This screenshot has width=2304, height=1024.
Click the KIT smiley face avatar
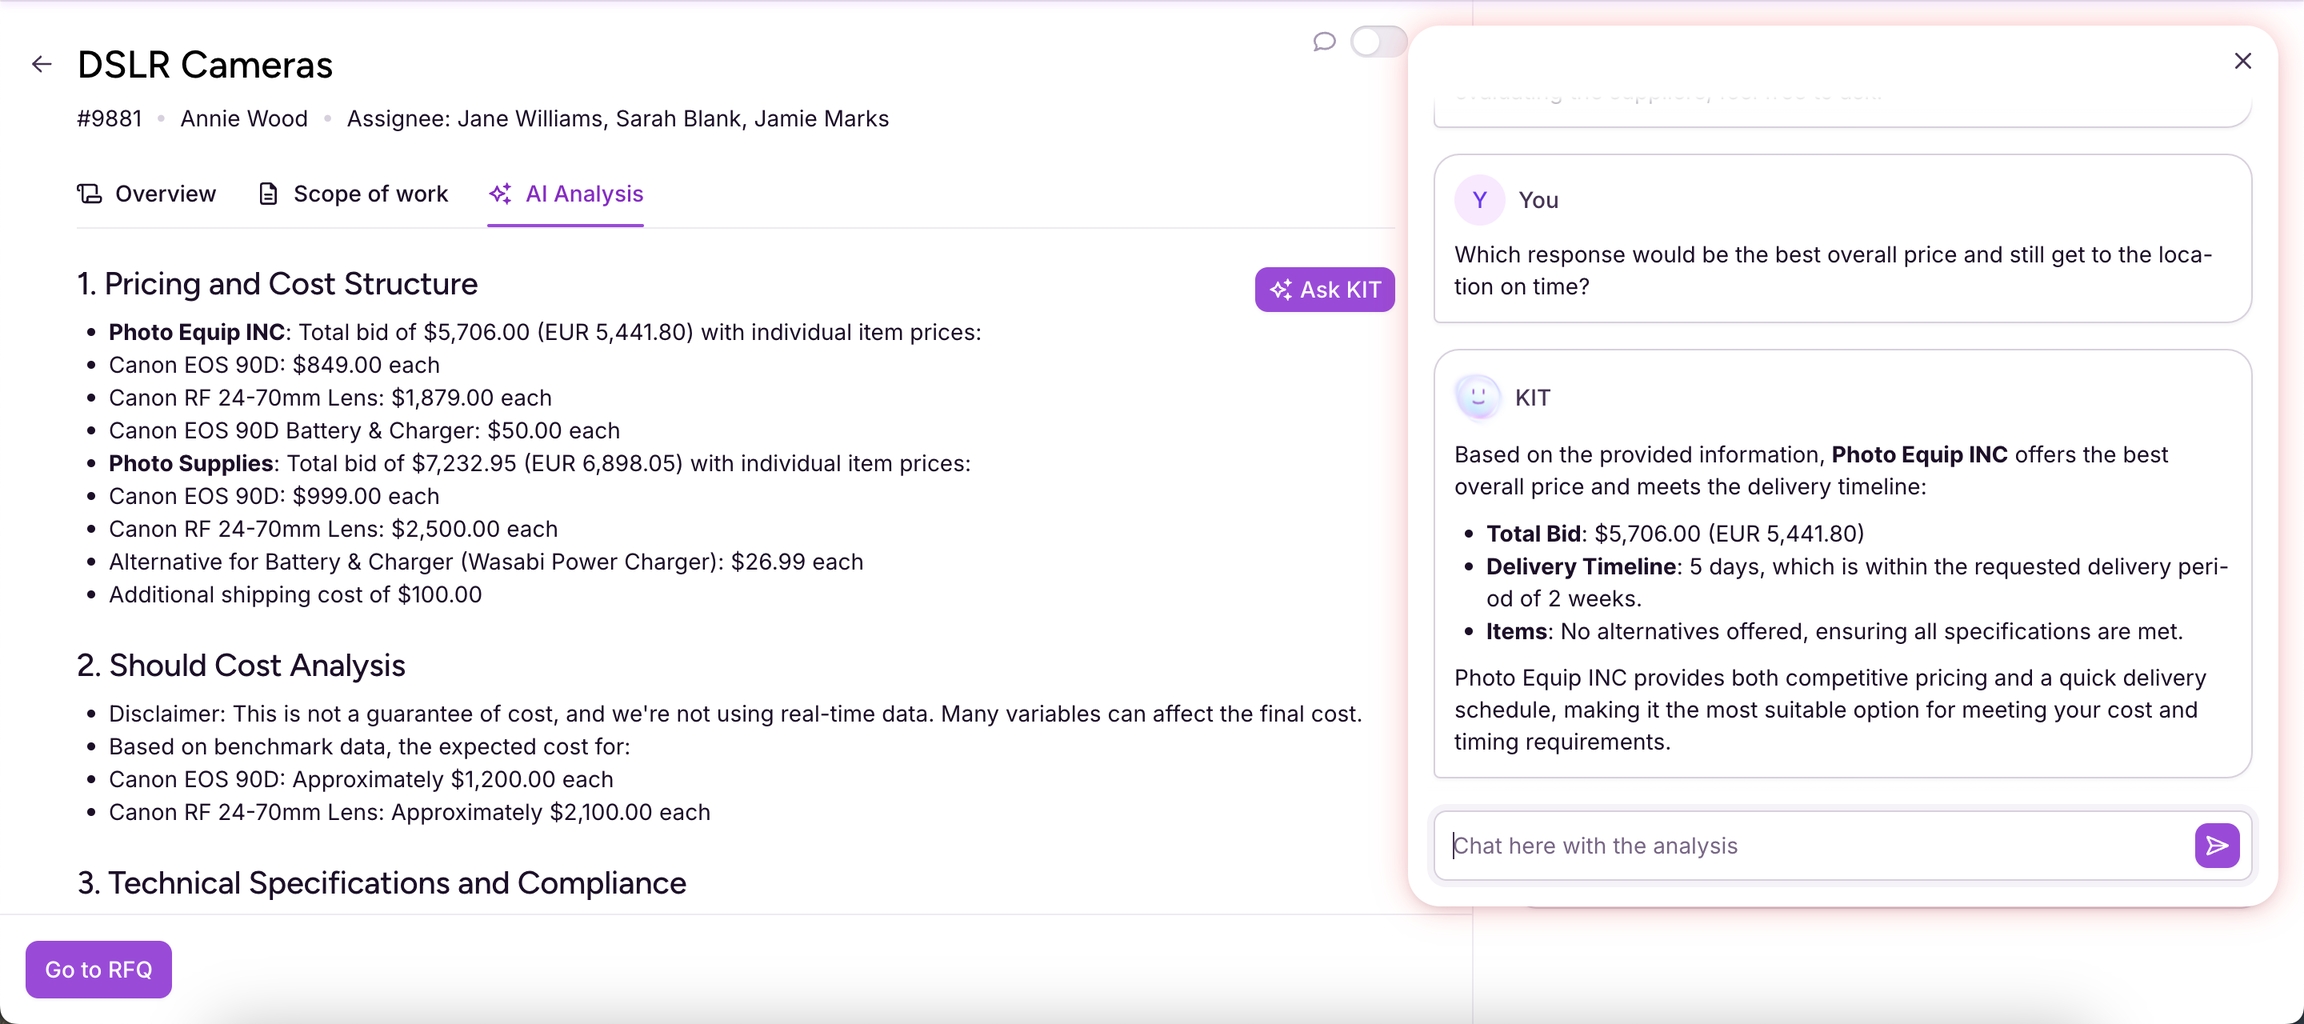pos(1478,397)
